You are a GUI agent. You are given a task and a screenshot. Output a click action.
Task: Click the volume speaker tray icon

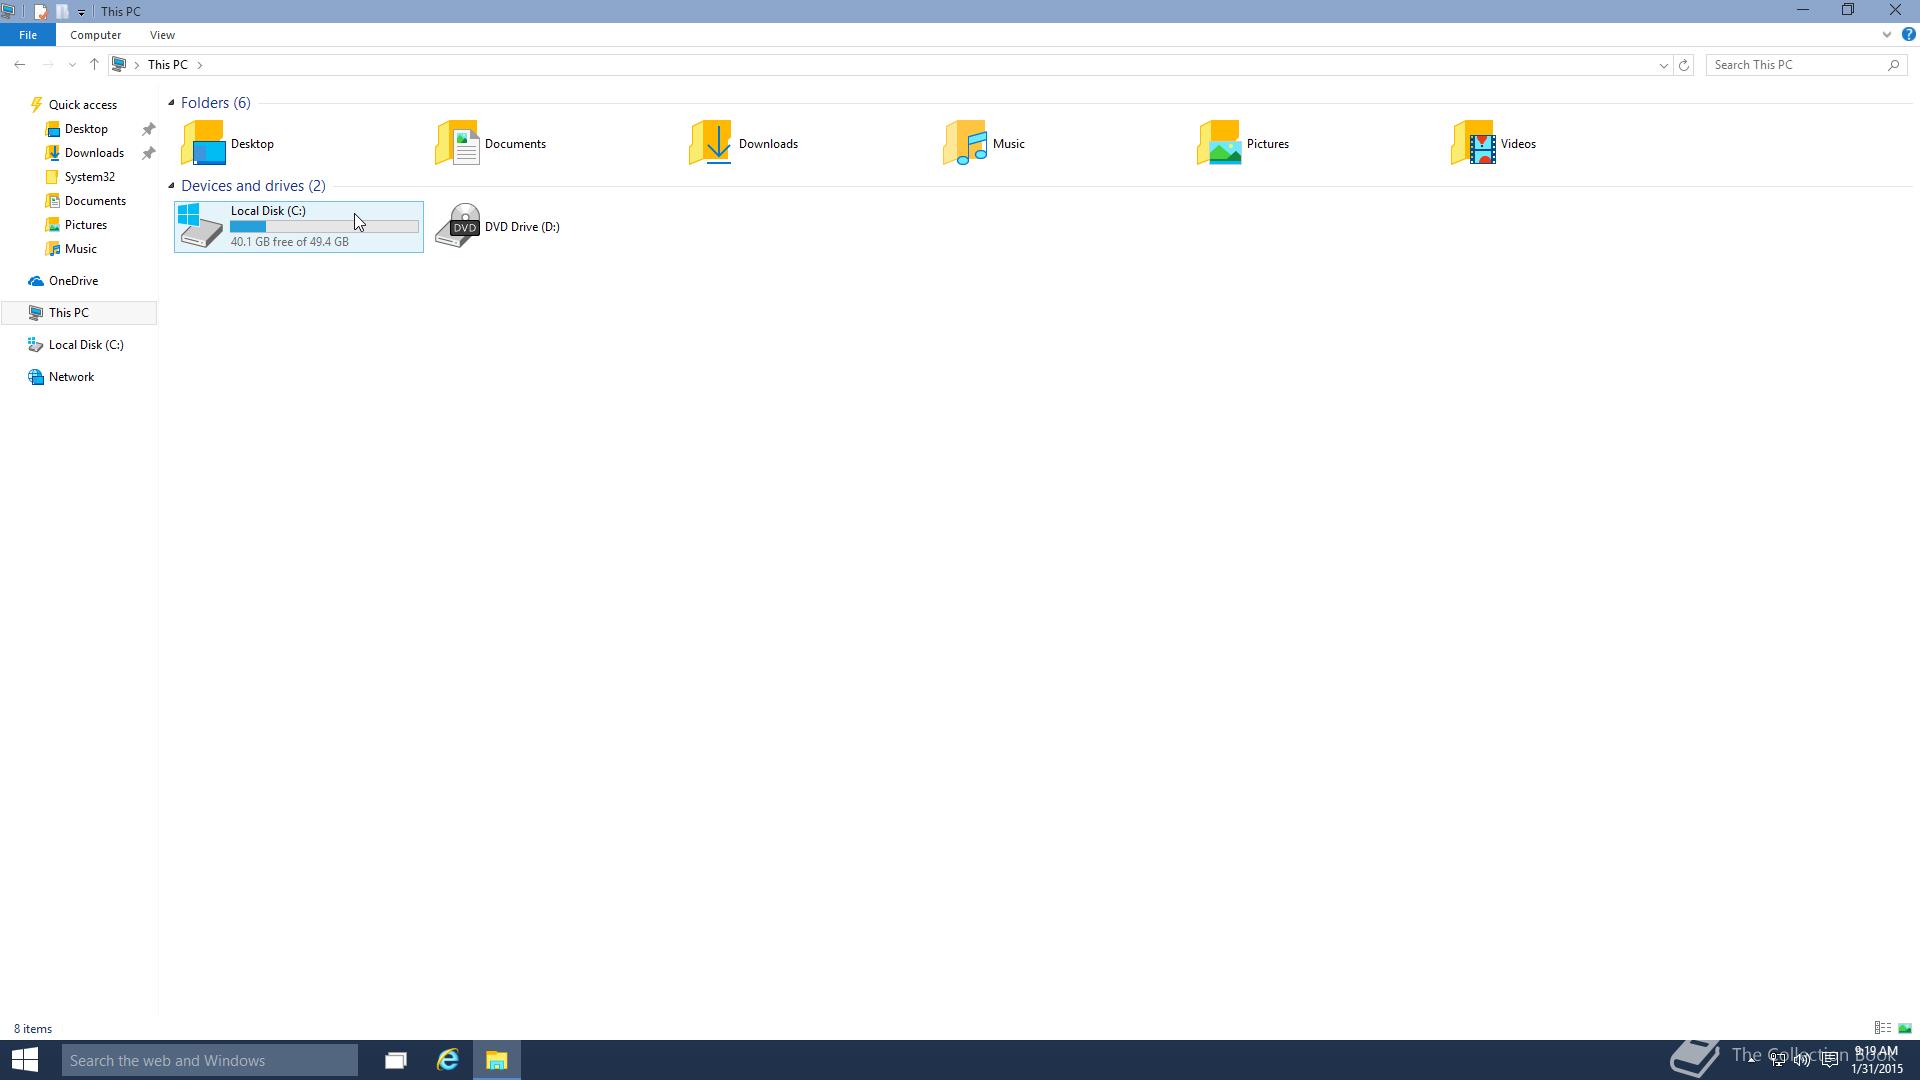[x=1803, y=1060]
